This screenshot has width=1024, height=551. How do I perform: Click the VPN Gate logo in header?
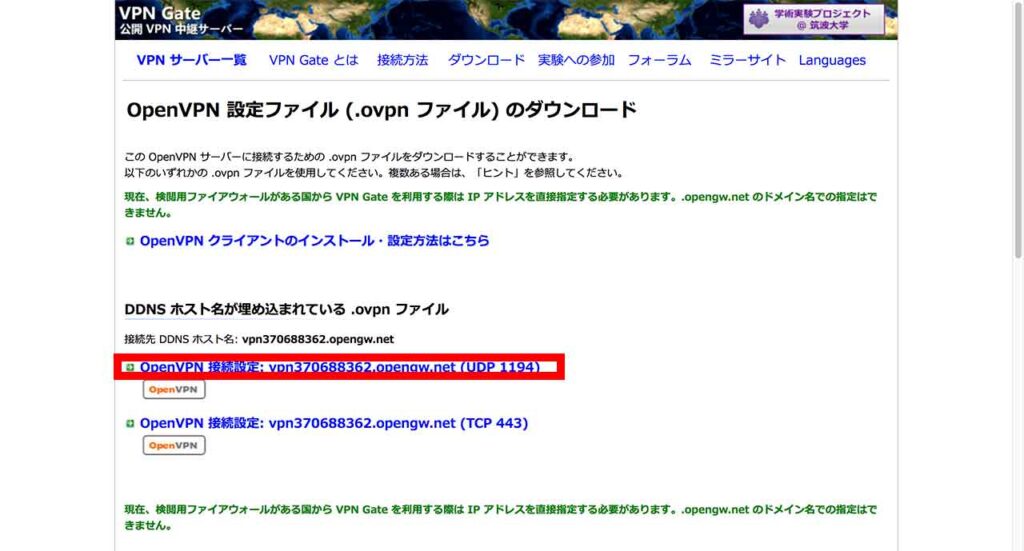pos(160,19)
